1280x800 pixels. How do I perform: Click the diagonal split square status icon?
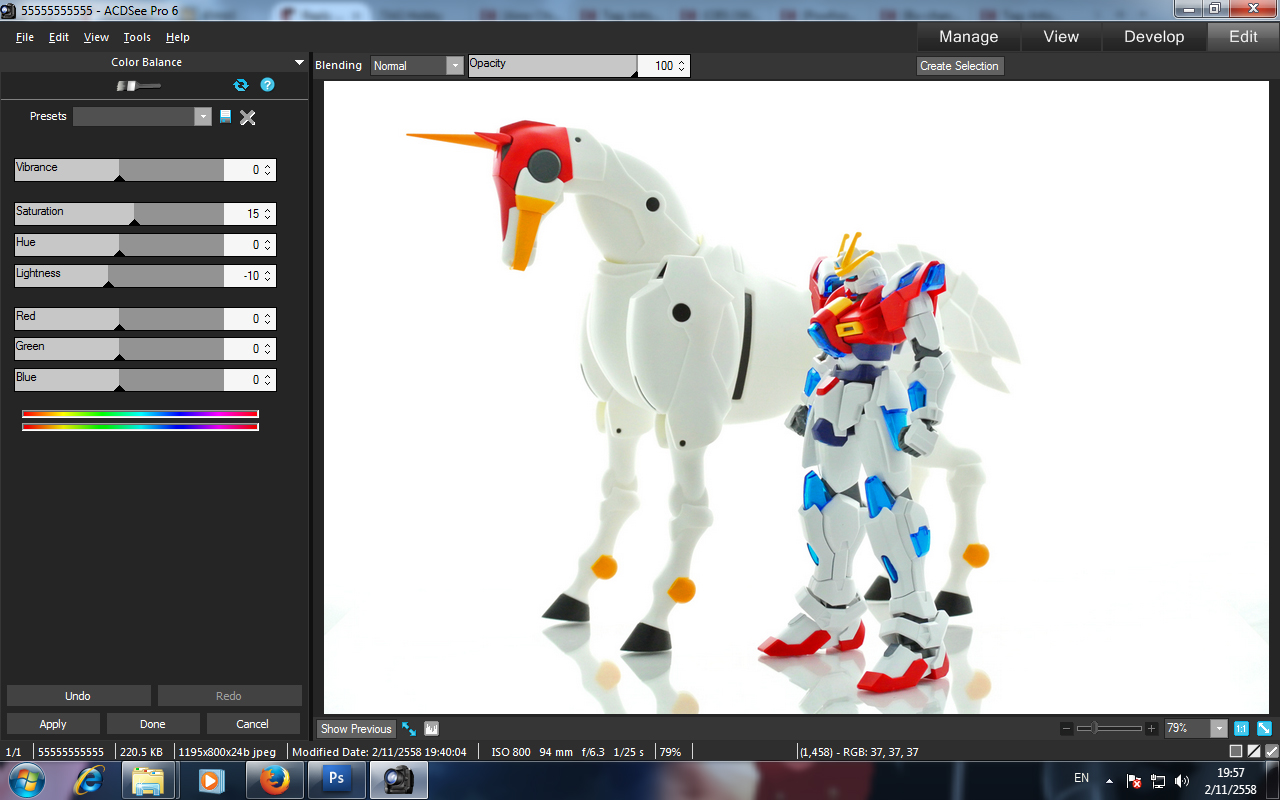(1254, 751)
